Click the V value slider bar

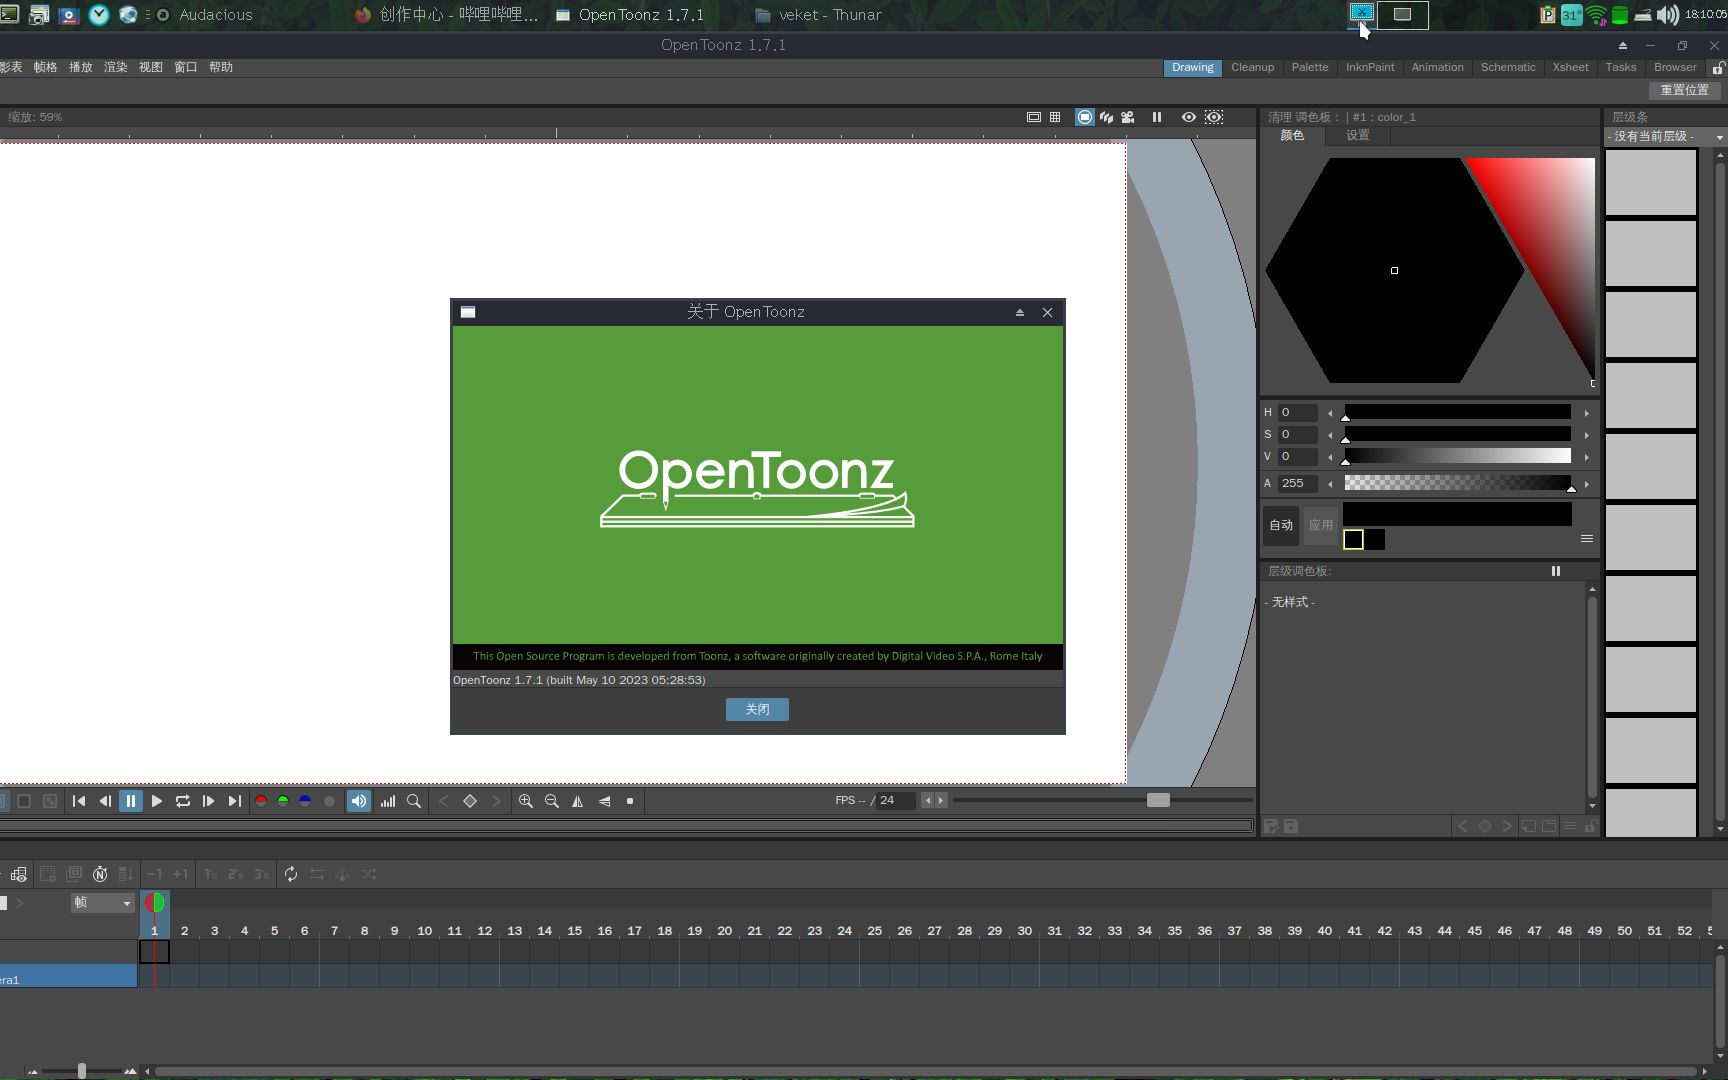click(x=1457, y=456)
